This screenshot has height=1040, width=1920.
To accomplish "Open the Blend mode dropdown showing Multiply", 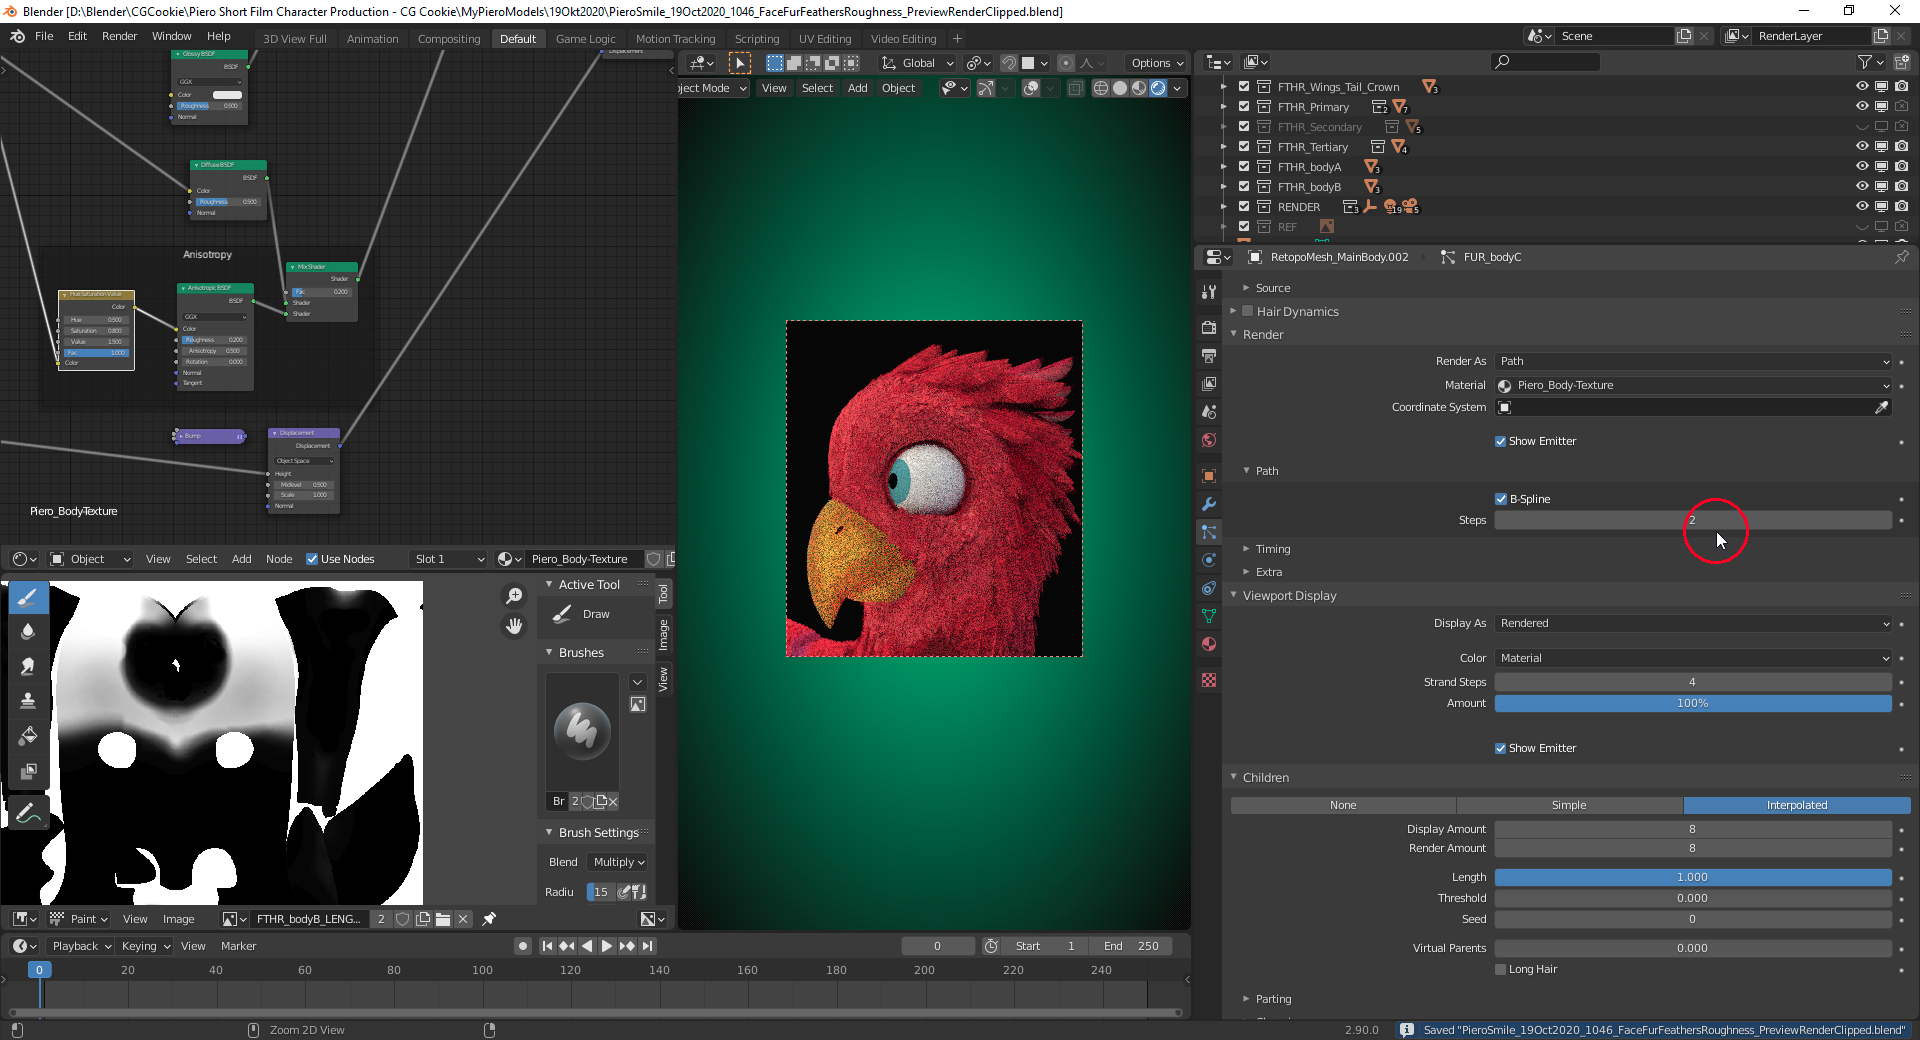I will coord(617,861).
